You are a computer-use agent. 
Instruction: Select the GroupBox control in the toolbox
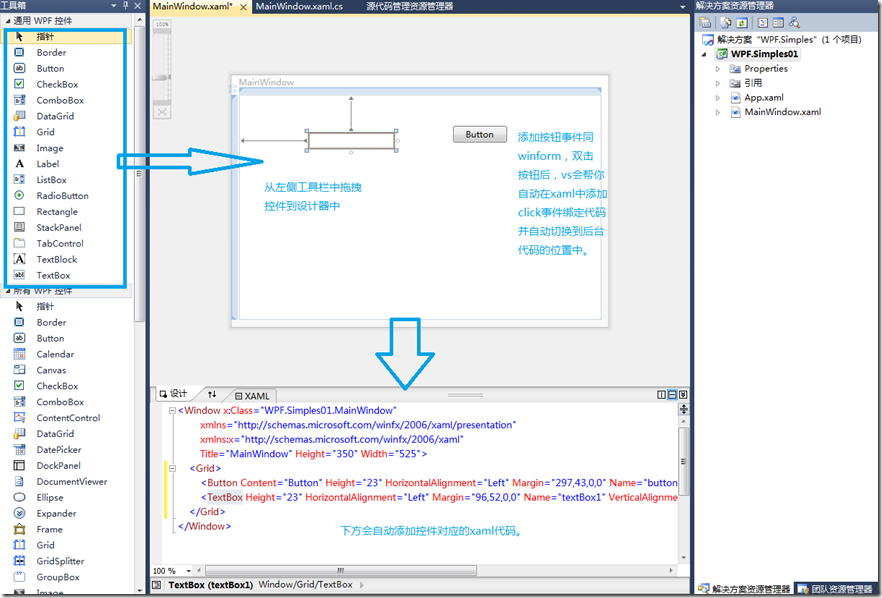click(x=68, y=577)
